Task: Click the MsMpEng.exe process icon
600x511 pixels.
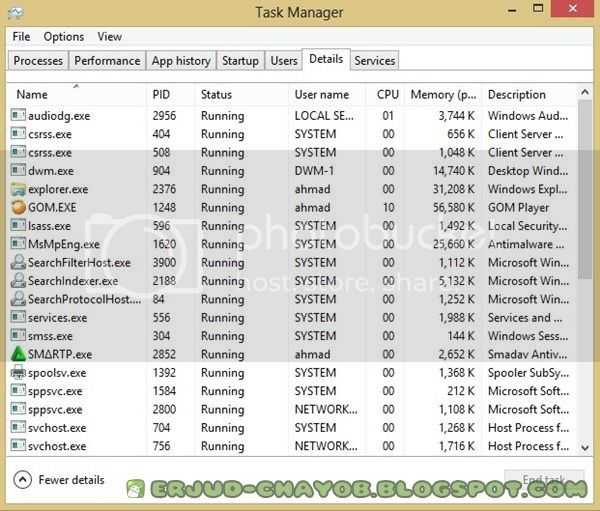Action: coord(18,244)
